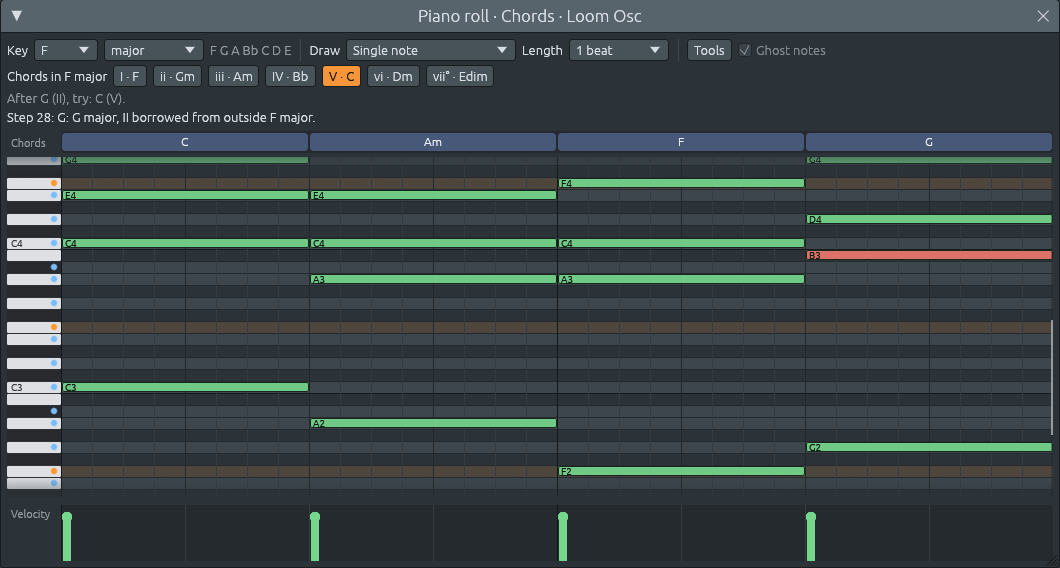Open the Key root dropdown showing F

[66, 50]
